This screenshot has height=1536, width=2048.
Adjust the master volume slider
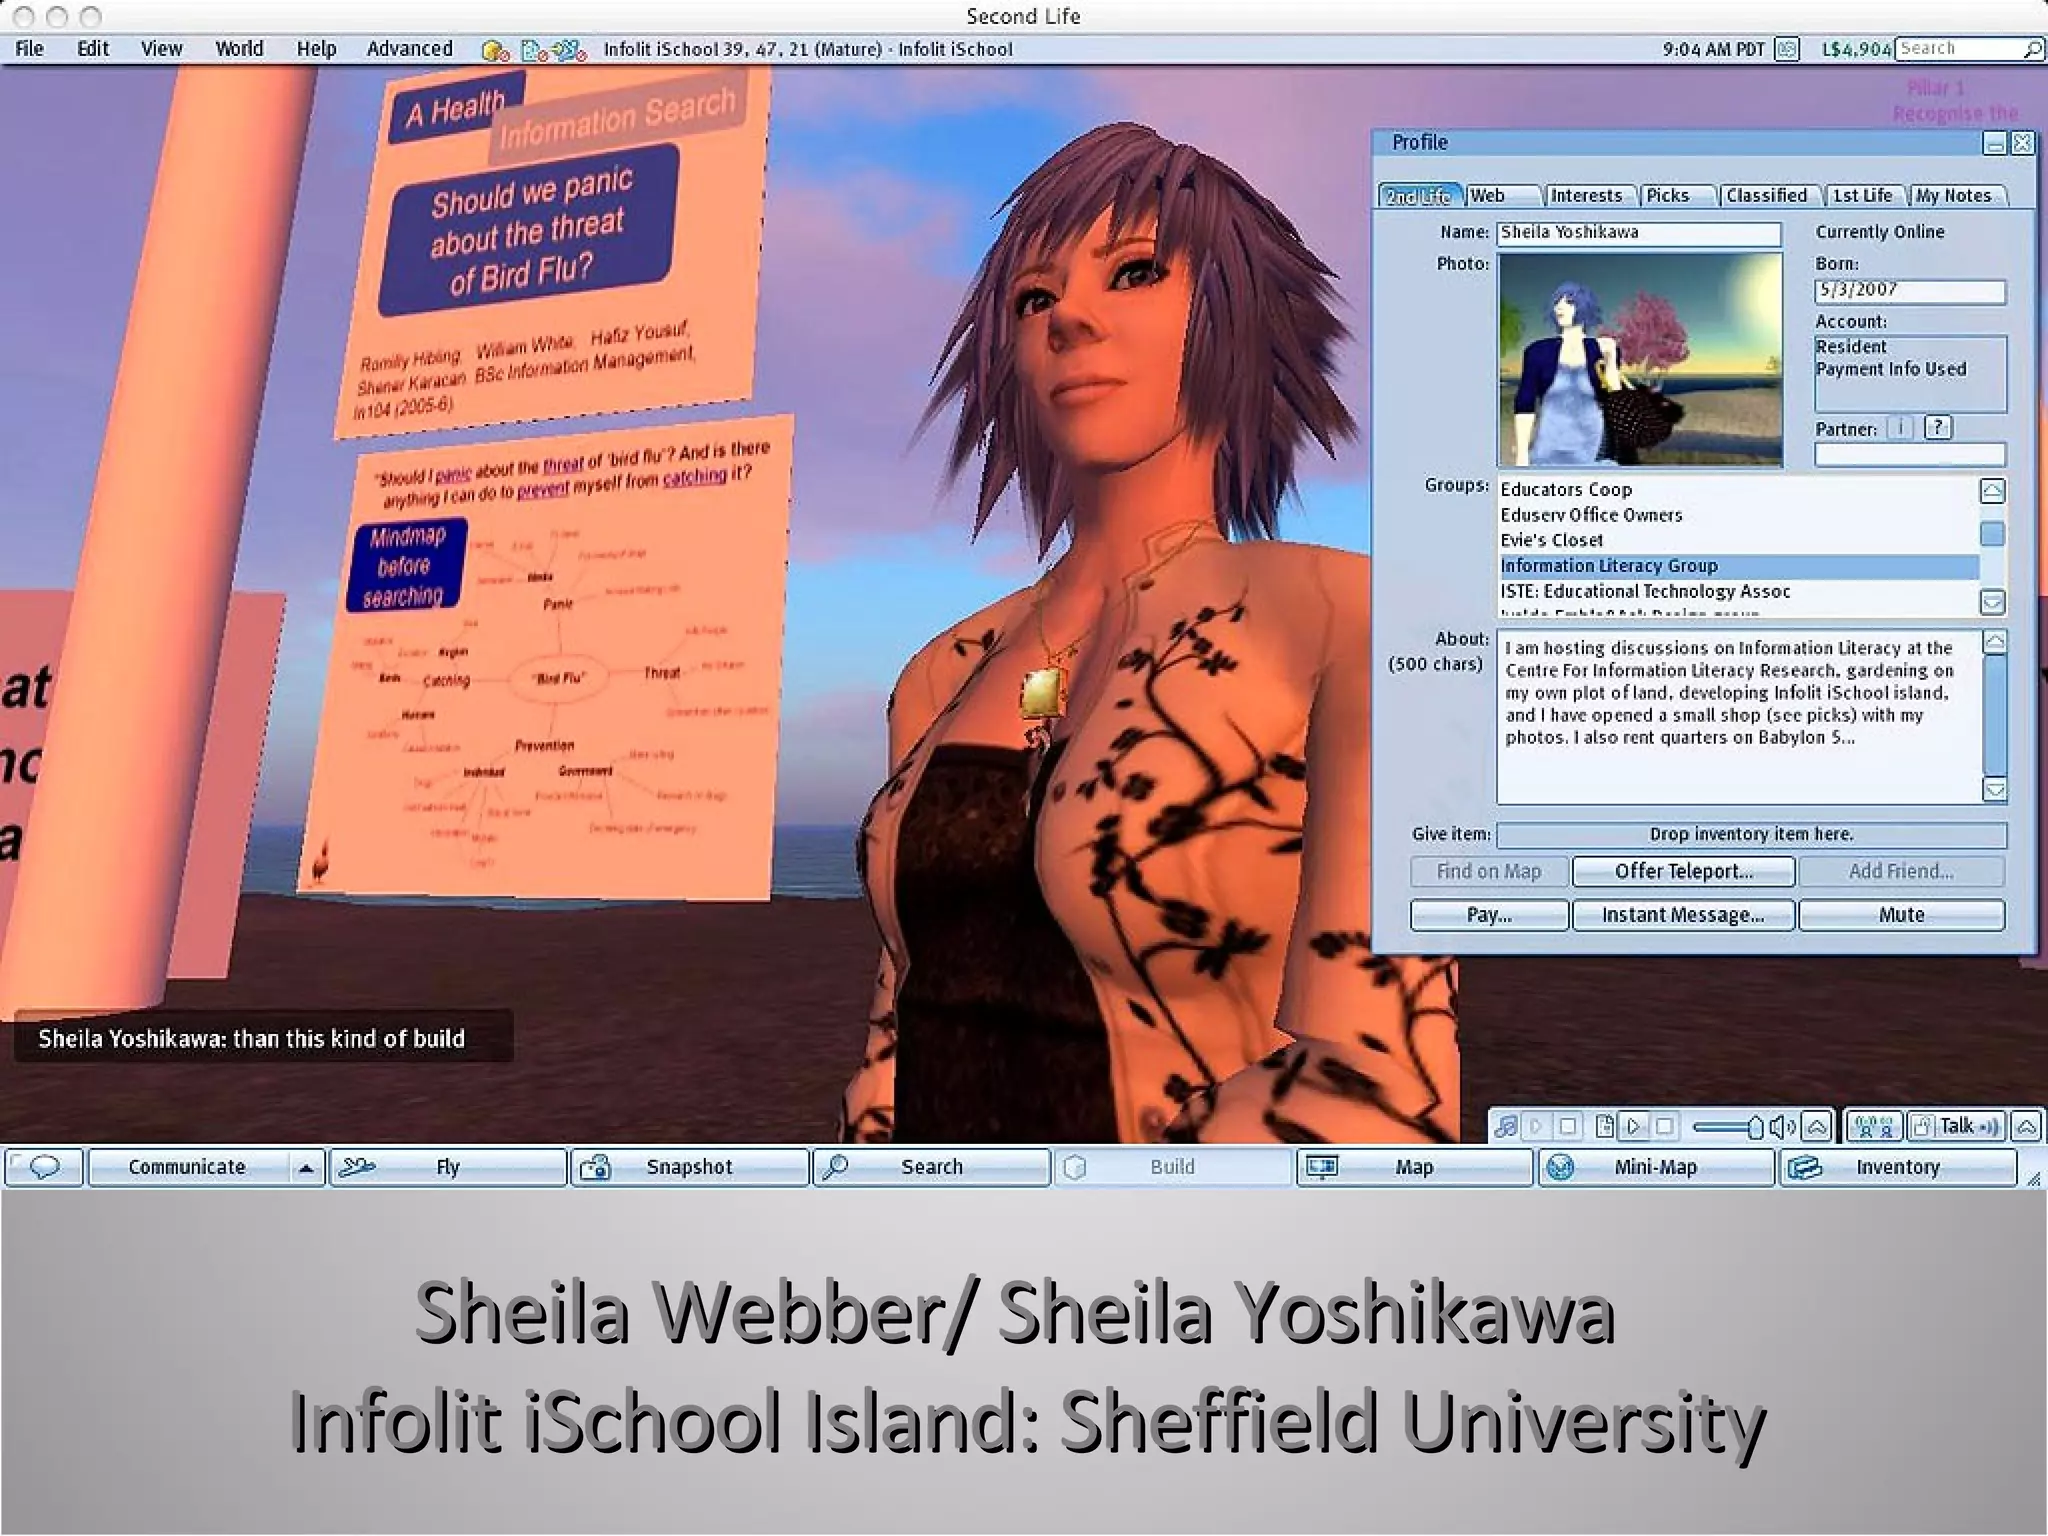1728,1127
